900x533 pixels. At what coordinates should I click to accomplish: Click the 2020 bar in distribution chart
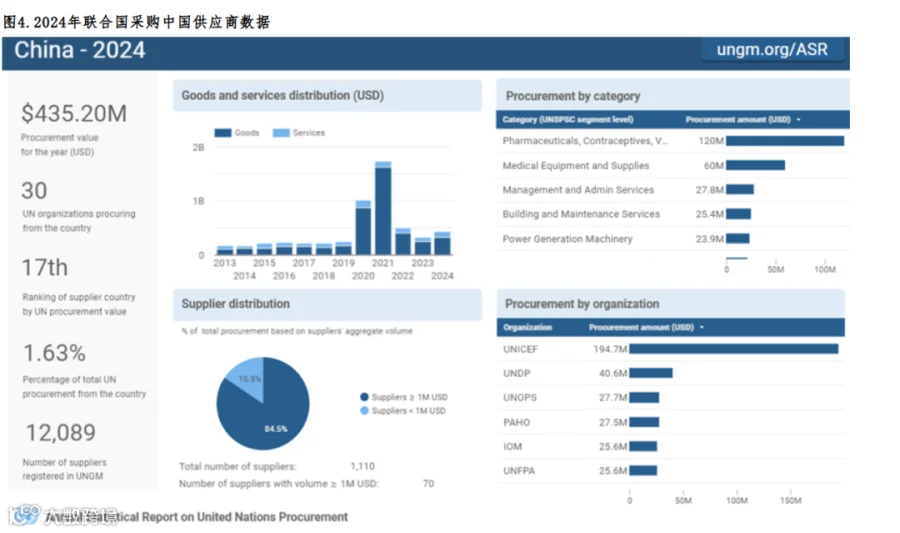(x=363, y=228)
